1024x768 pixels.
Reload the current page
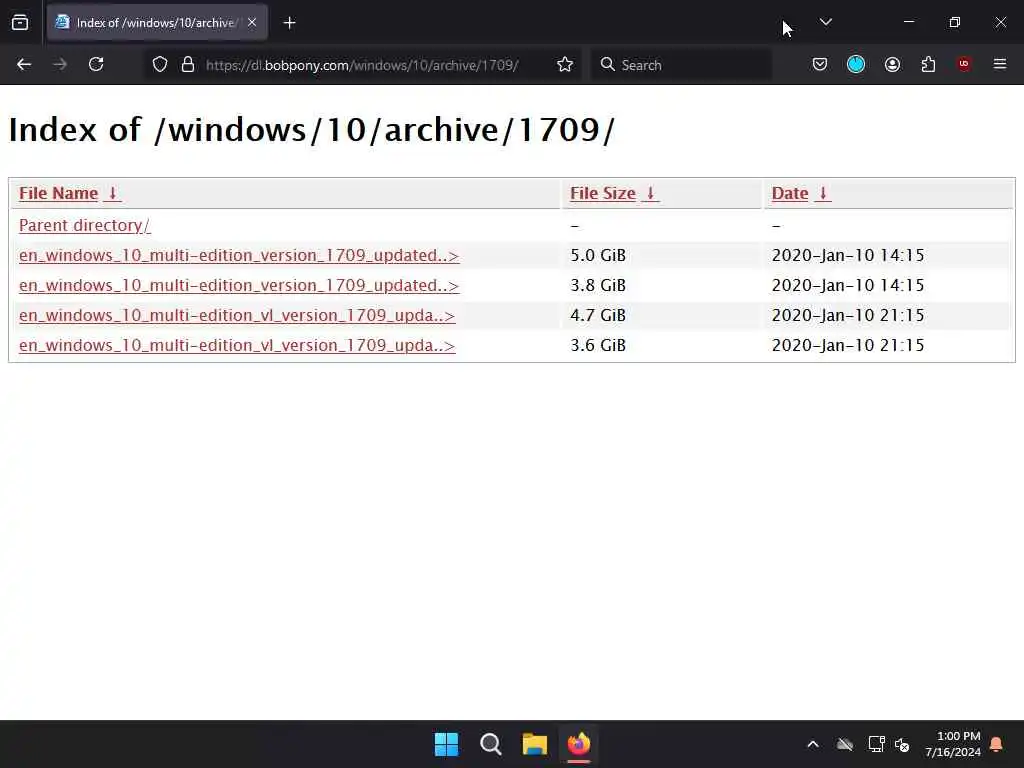coord(96,64)
